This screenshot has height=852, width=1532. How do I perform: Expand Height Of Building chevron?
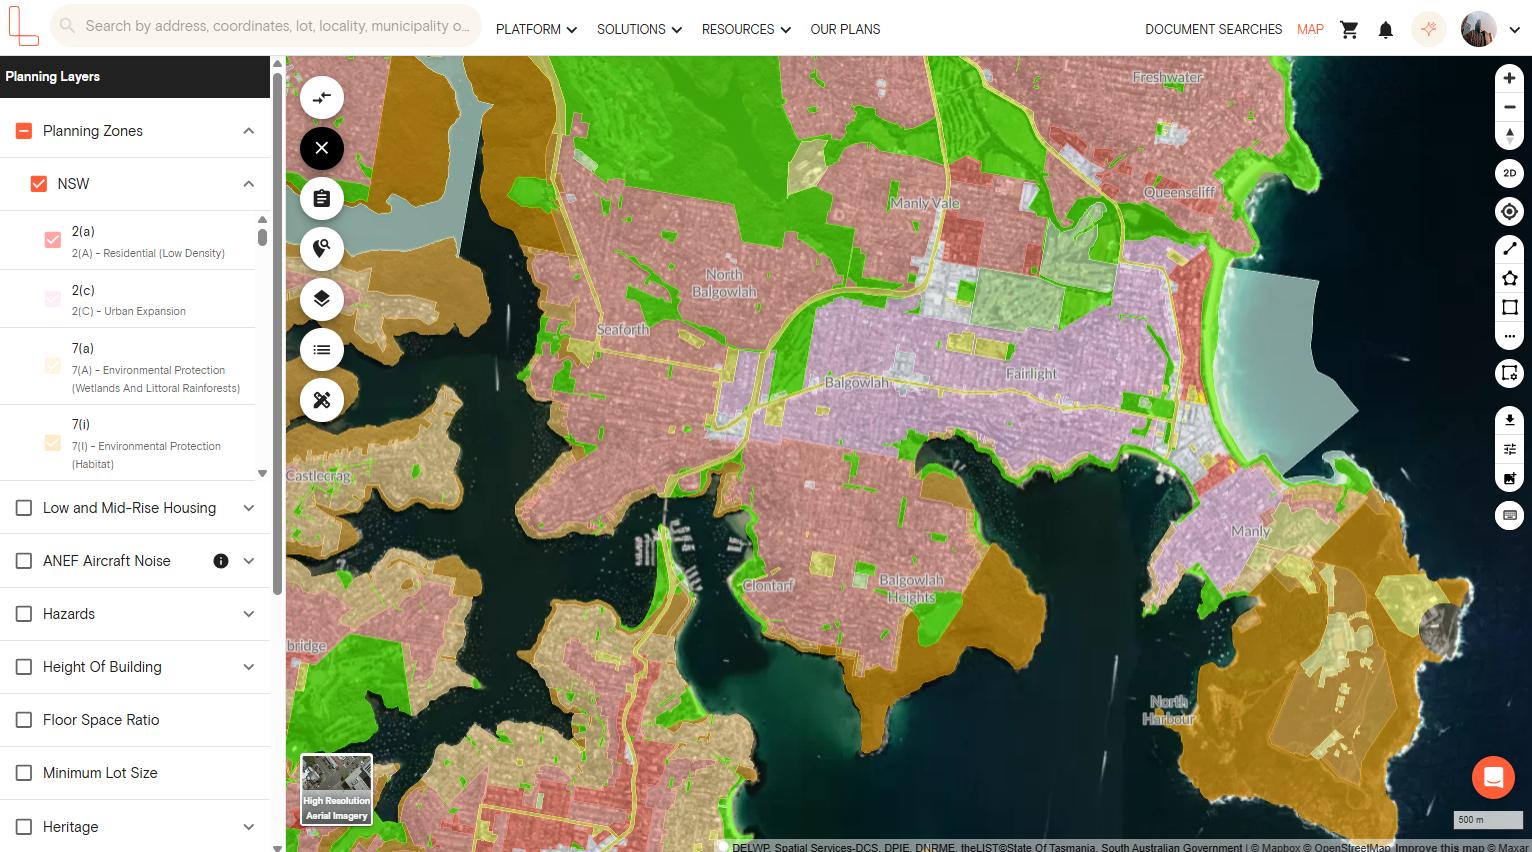pos(249,667)
